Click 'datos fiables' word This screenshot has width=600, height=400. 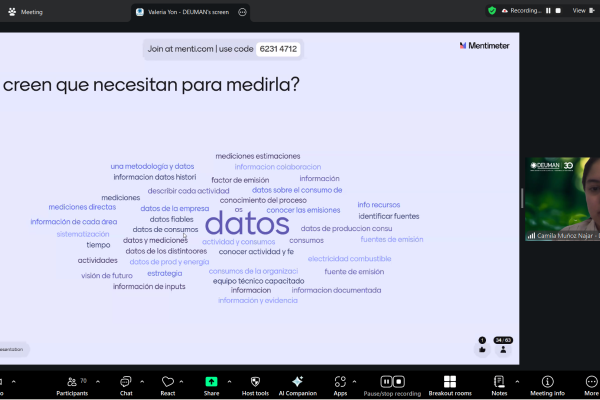click(x=171, y=219)
